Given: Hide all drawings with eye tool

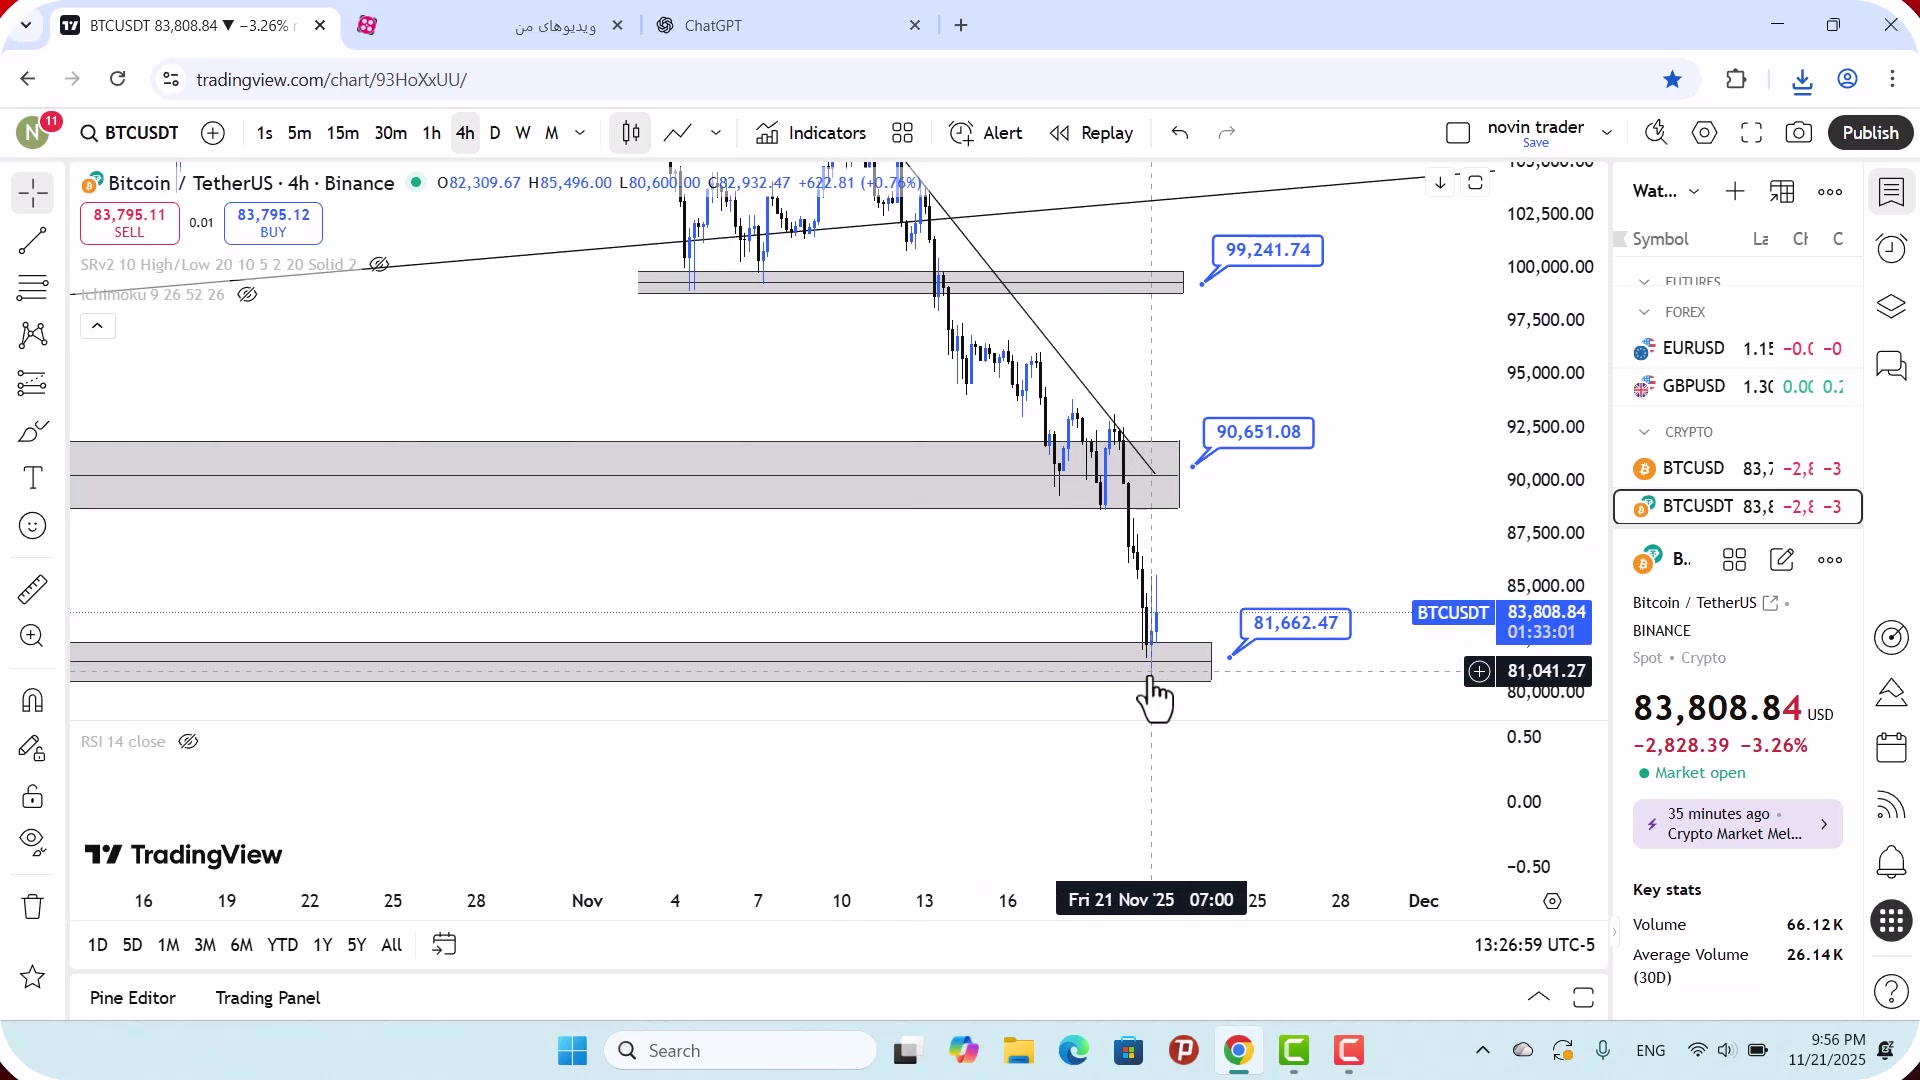Looking at the screenshot, I should tap(33, 843).
